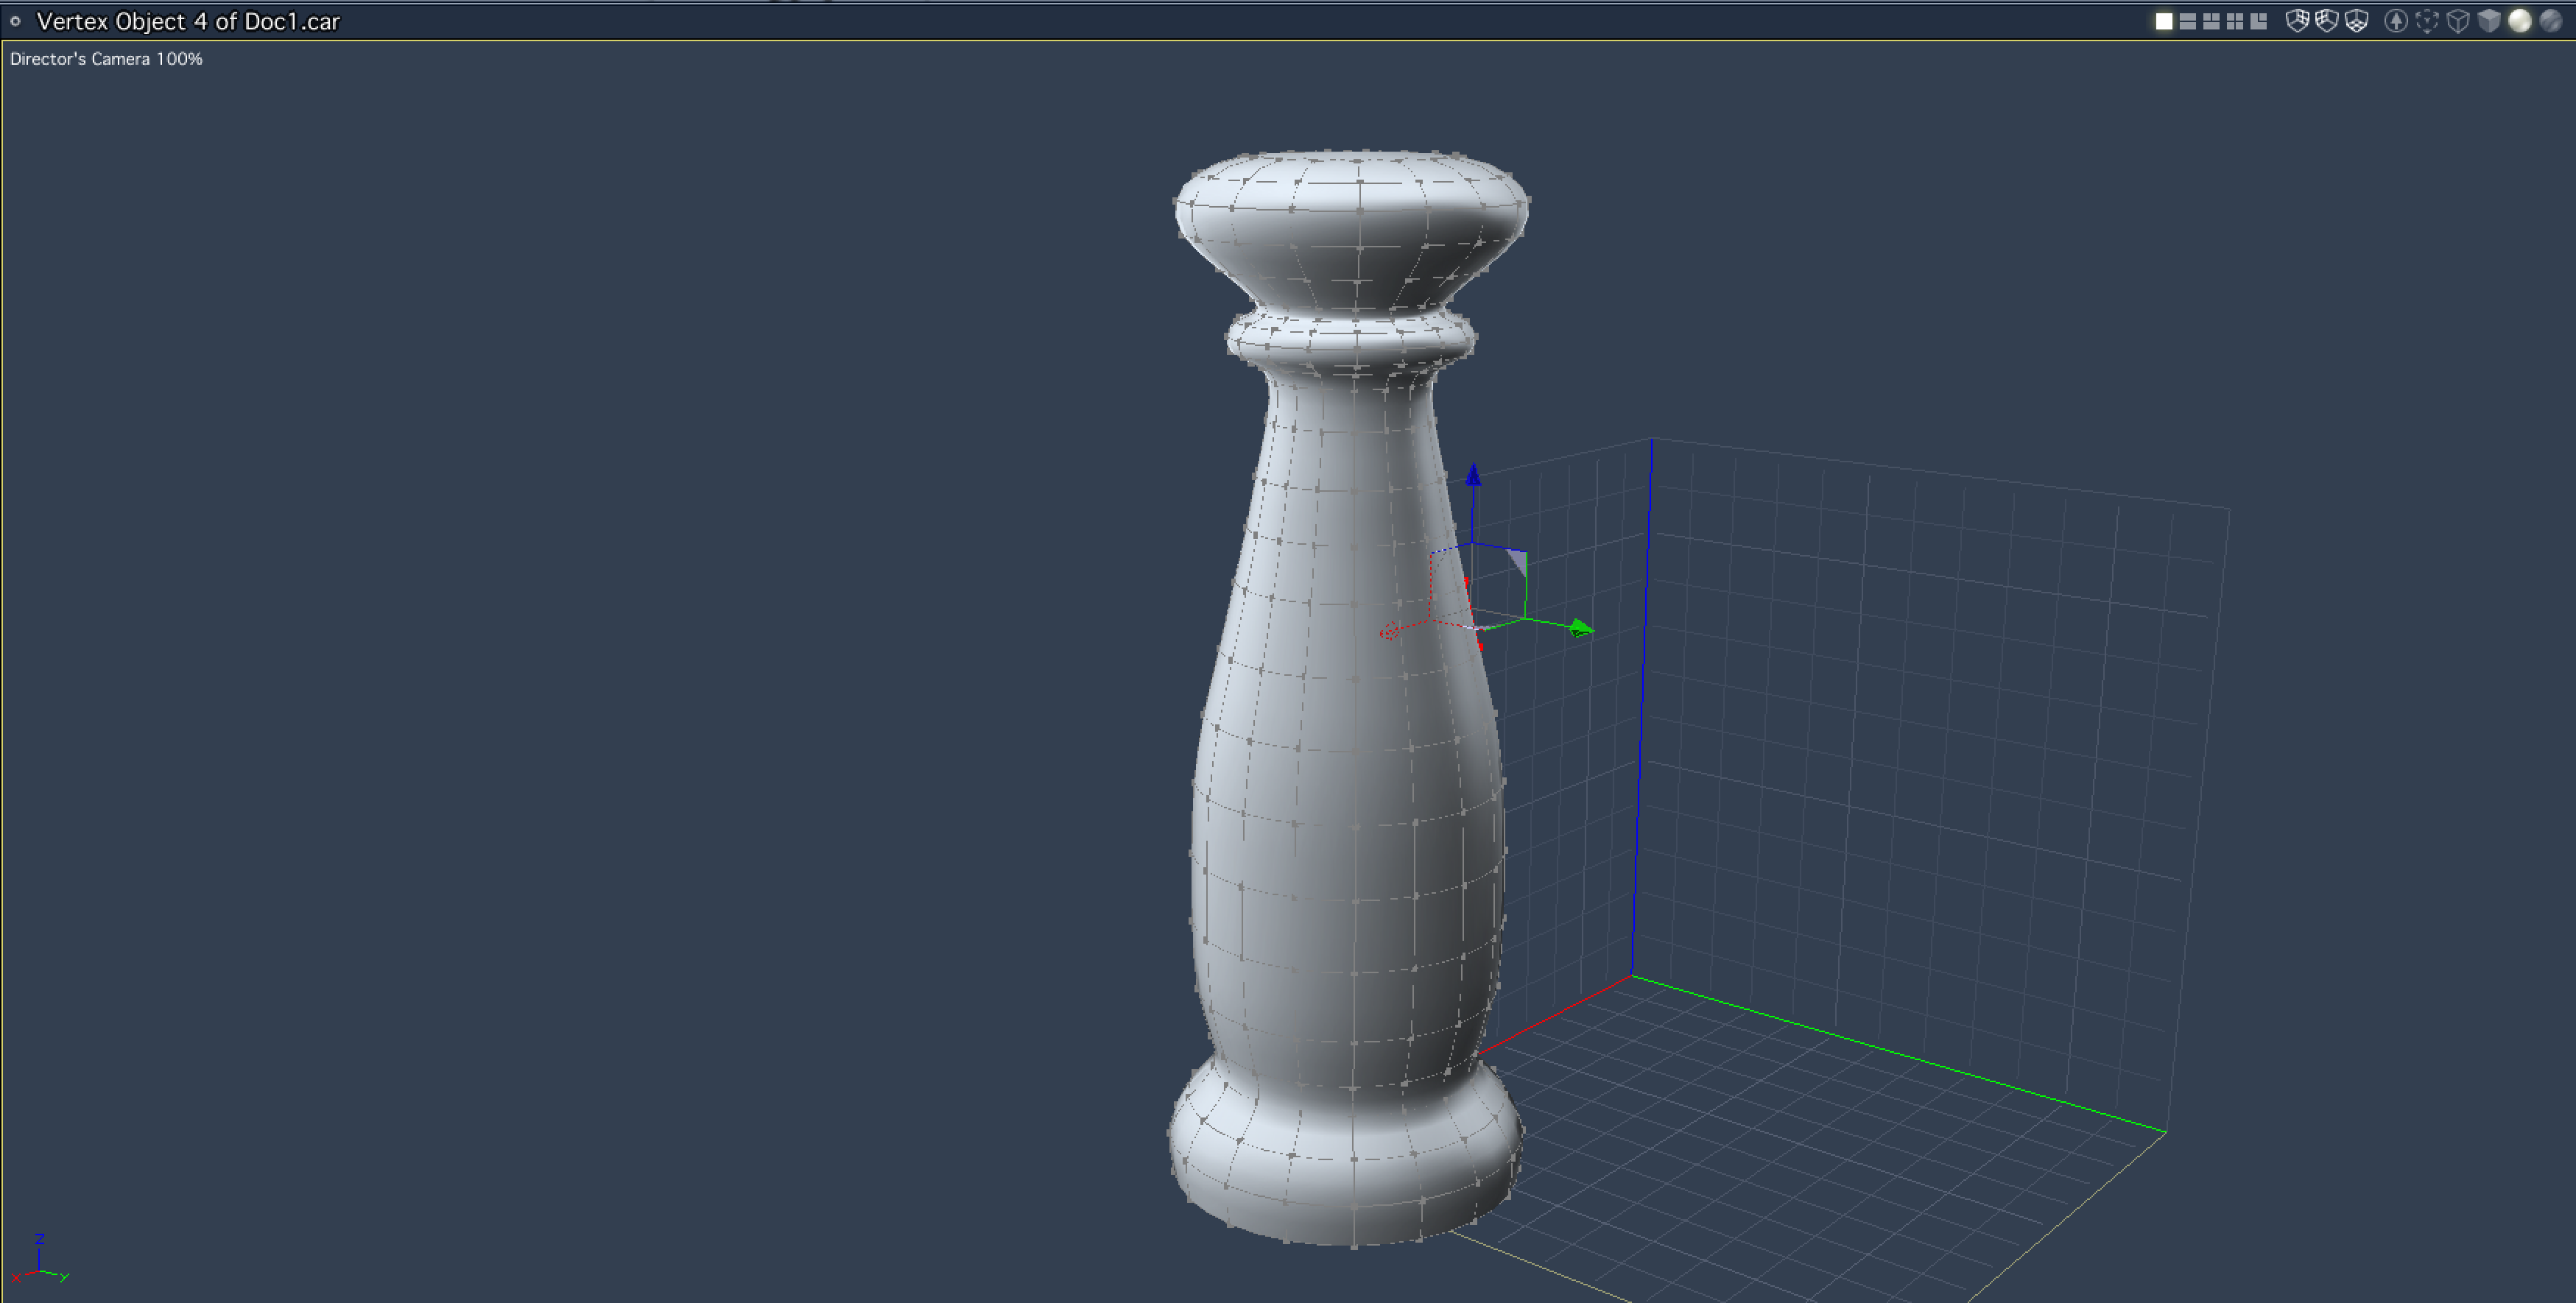Image resolution: width=2576 pixels, height=1303 pixels.
Task: Select textured sphere preview mode
Action: point(2551,21)
